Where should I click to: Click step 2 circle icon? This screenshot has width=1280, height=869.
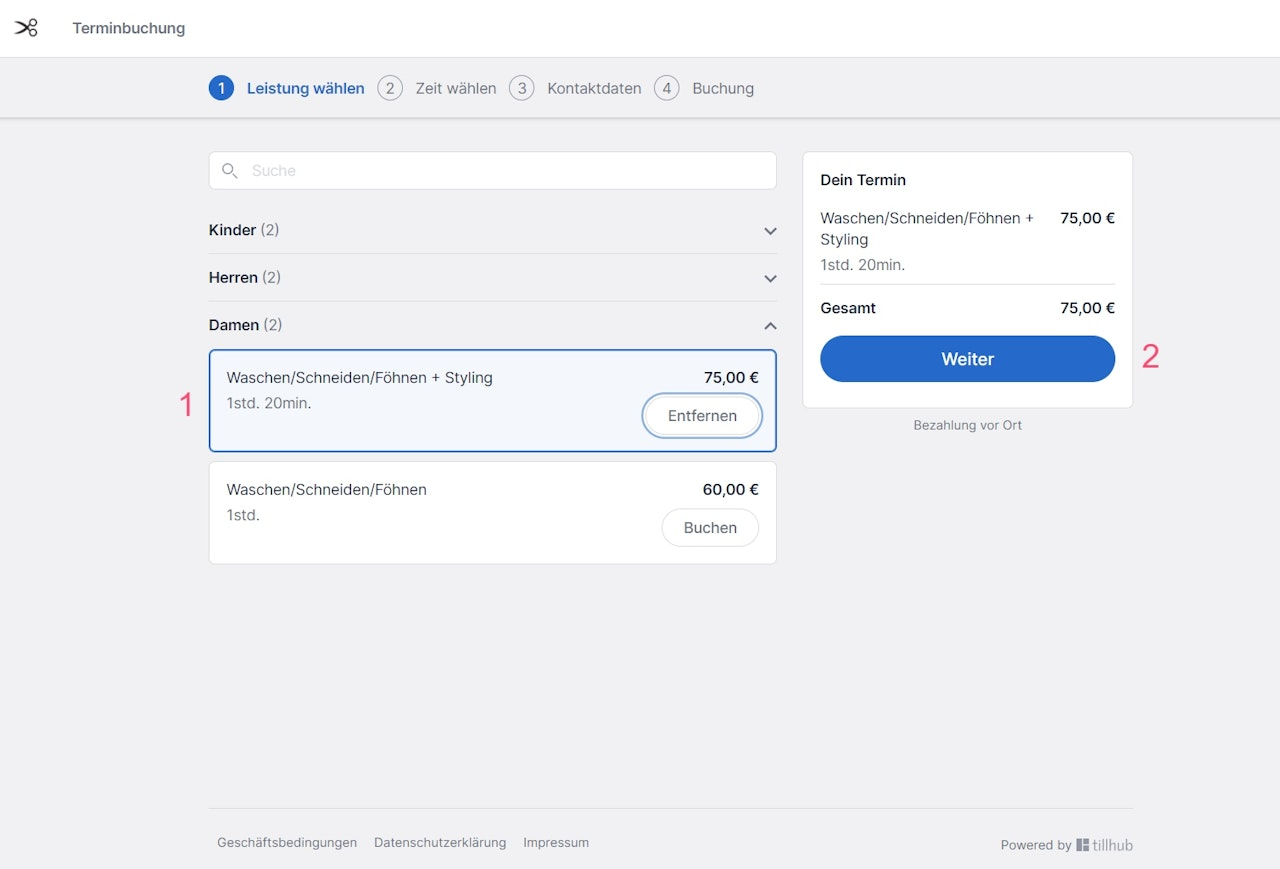[390, 88]
